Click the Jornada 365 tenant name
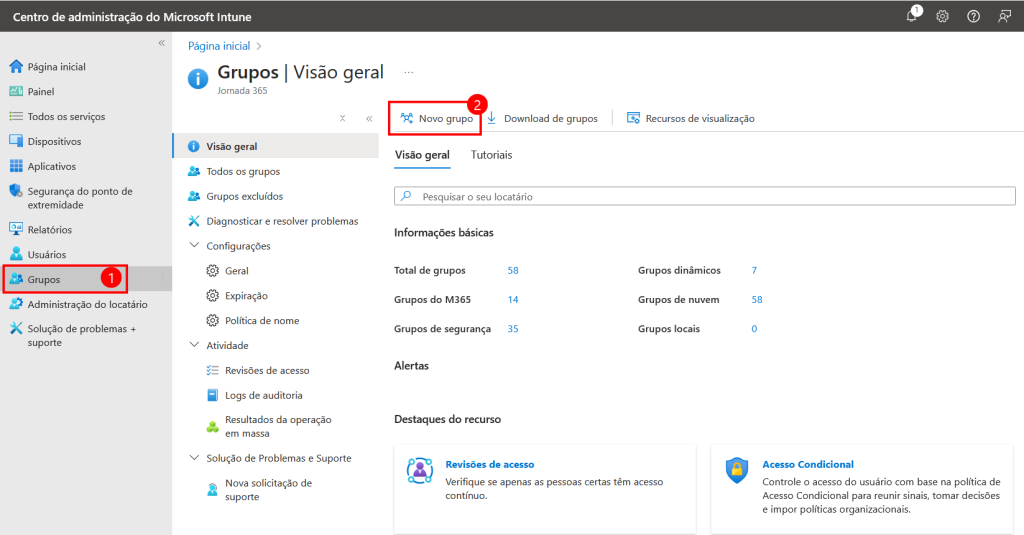Image resolution: width=1024 pixels, height=535 pixels. [242, 91]
